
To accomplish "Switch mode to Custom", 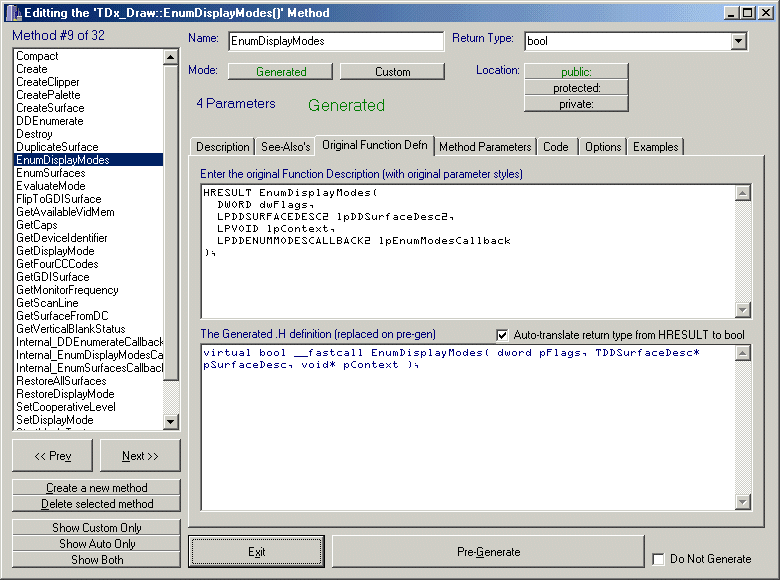I will 392,72.
